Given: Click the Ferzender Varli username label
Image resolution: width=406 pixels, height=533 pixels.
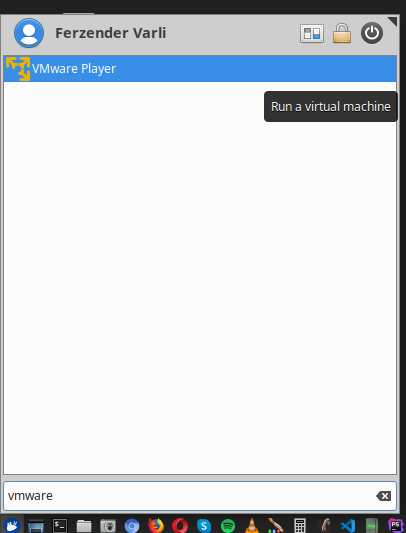Looking at the screenshot, I should point(111,33).
